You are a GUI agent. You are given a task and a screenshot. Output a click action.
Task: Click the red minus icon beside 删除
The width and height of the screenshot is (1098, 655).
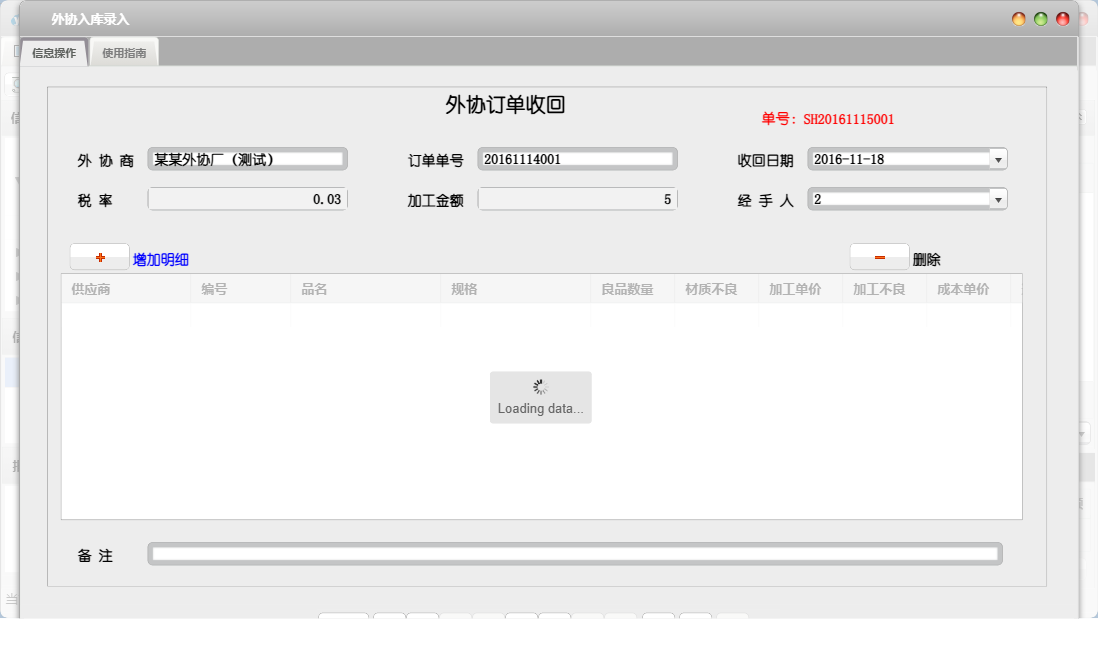pos(878,256)
